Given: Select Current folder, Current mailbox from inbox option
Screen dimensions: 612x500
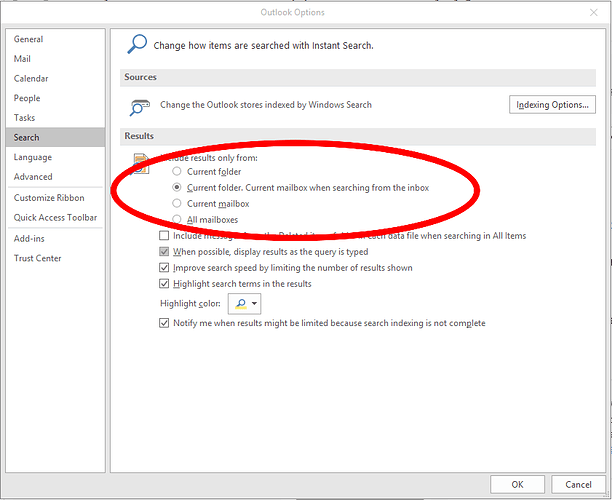Looking at the screenshot, I should tap(177, 187).
